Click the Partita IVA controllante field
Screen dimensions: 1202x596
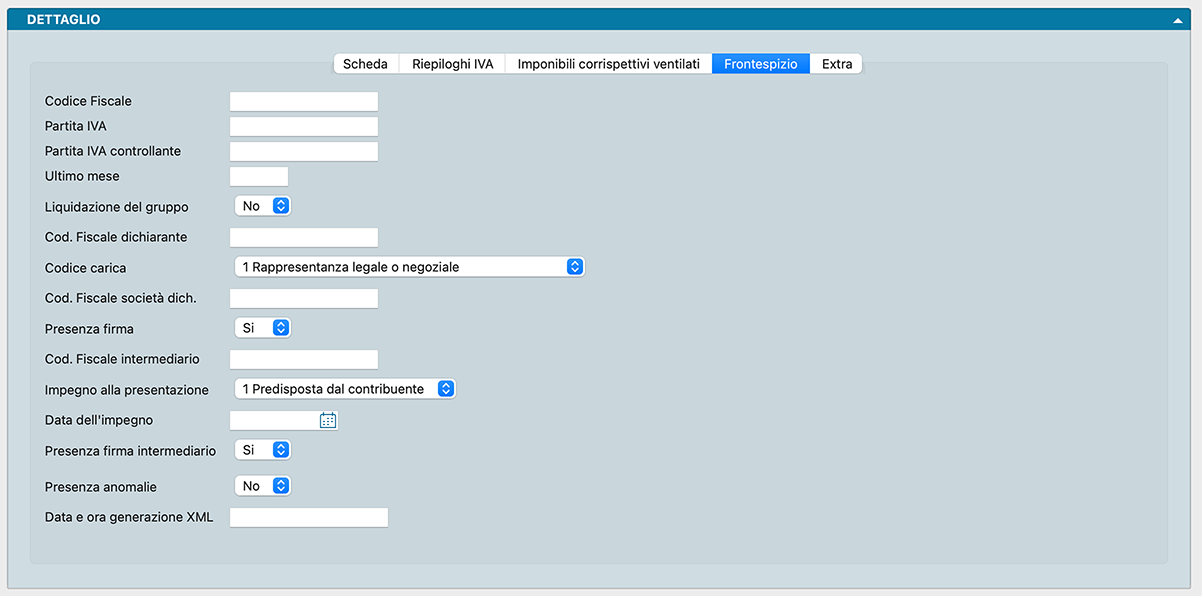point(304,152)
